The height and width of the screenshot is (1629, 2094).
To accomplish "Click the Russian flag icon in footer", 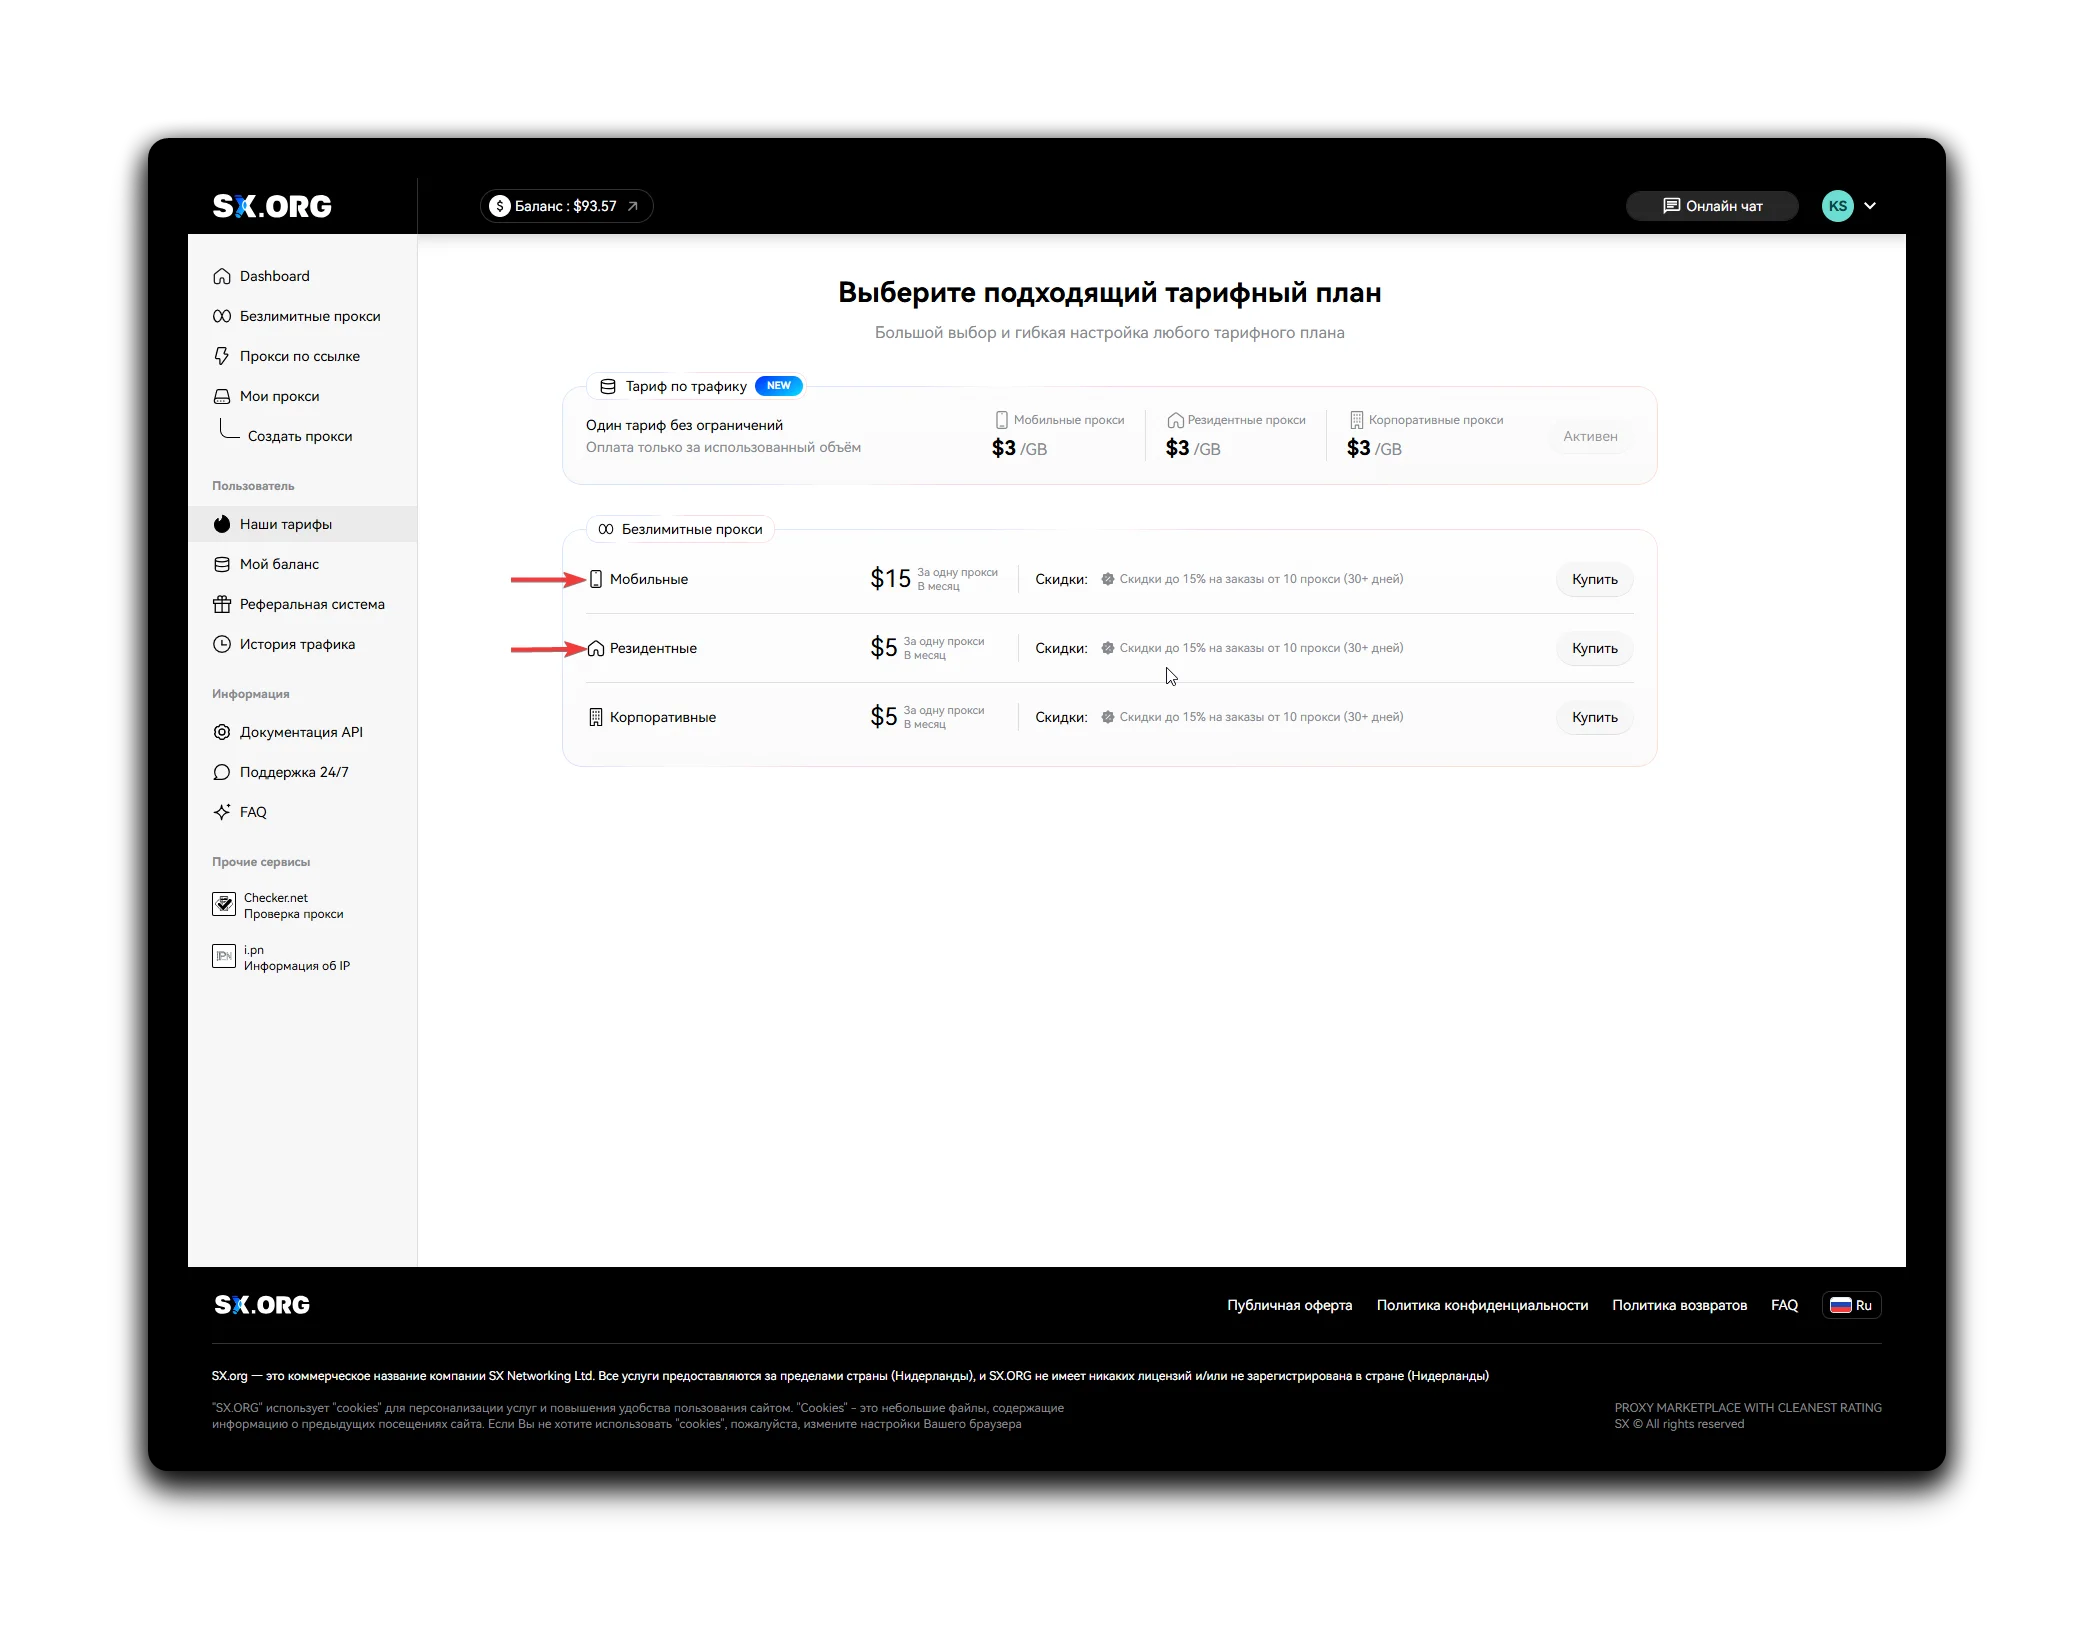I will pos(1840,1305).
